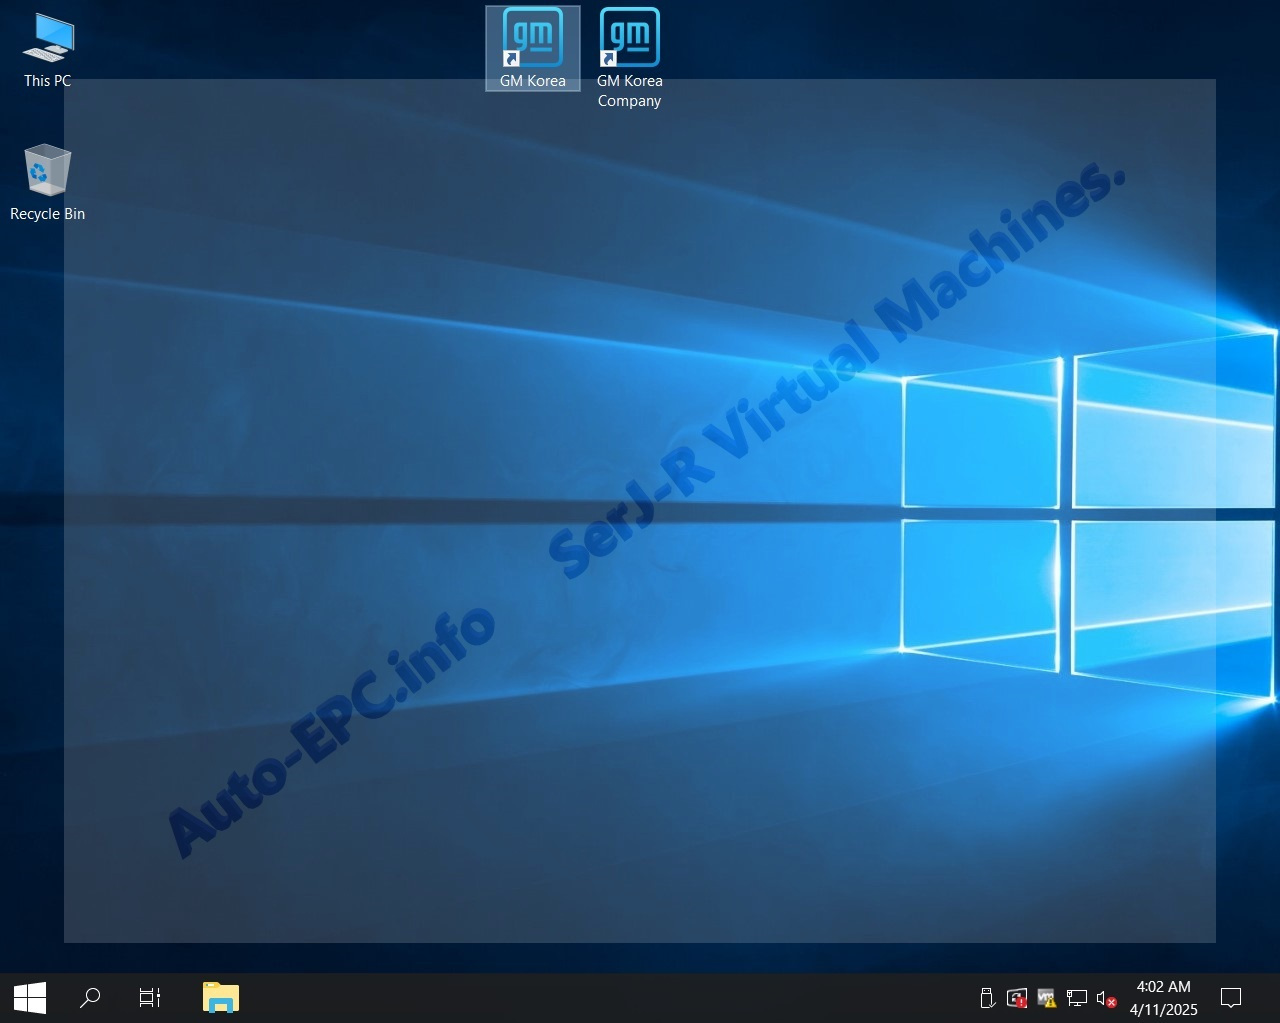Click the 'This PC' text label
The image size is (1280, 1023).
click(x=47, y=81)
